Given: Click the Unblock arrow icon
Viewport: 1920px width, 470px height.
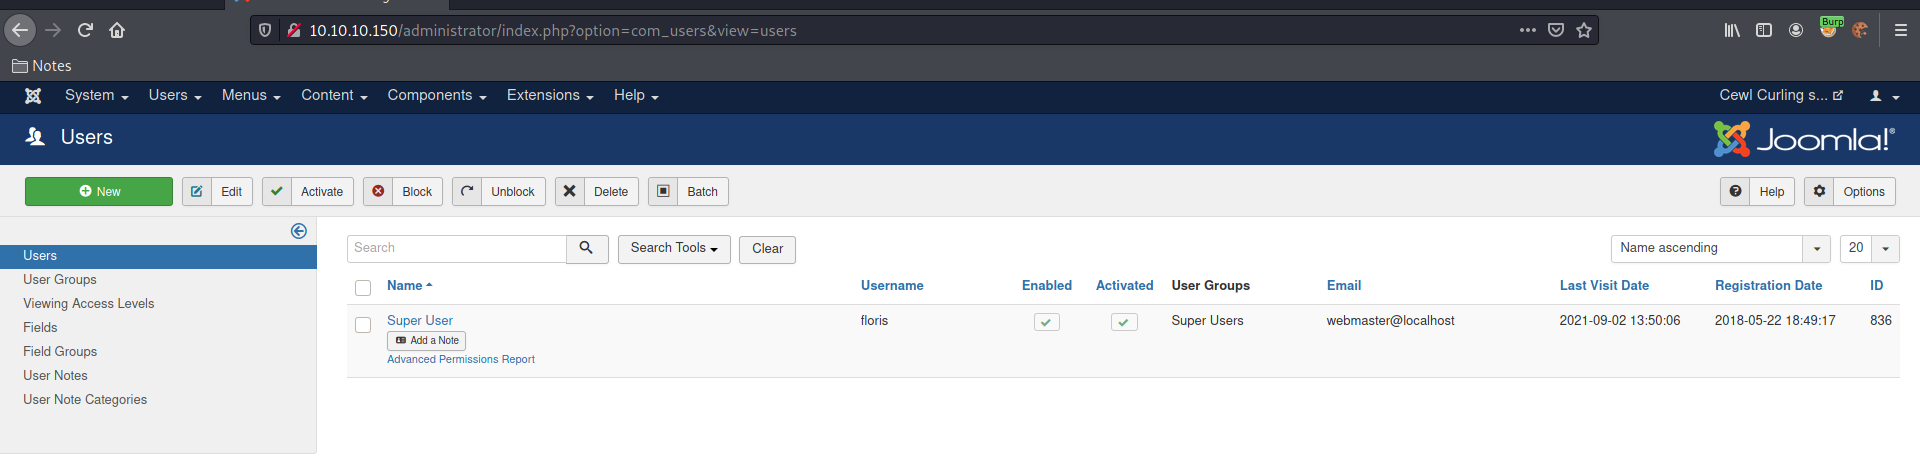Looking at the screenshot, I should coord(467,191).
